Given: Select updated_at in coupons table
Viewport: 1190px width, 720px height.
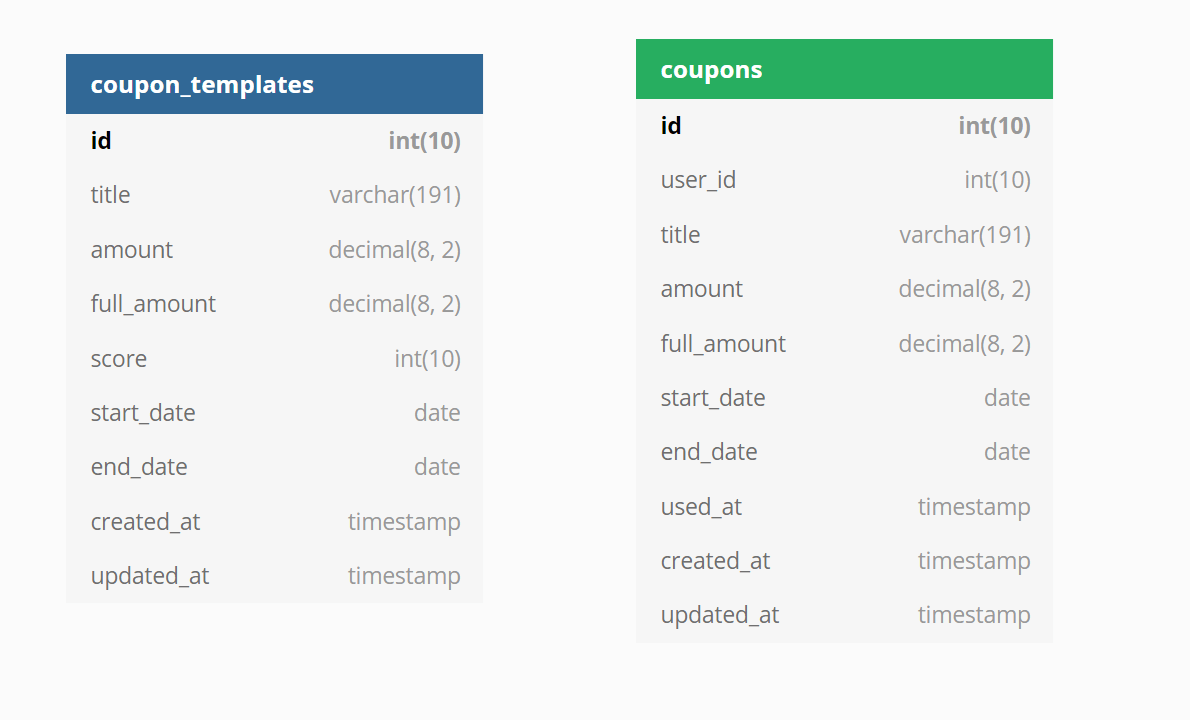Looking at the screenshot, I should (844, 615).
